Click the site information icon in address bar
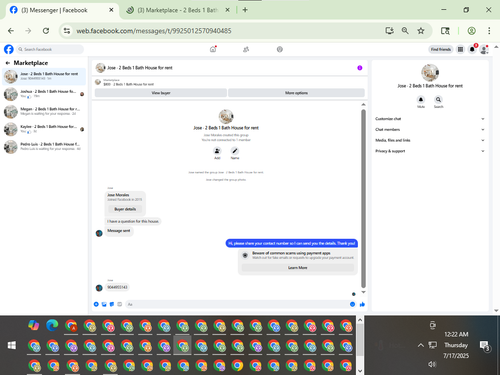 click(x=67, y=31)
